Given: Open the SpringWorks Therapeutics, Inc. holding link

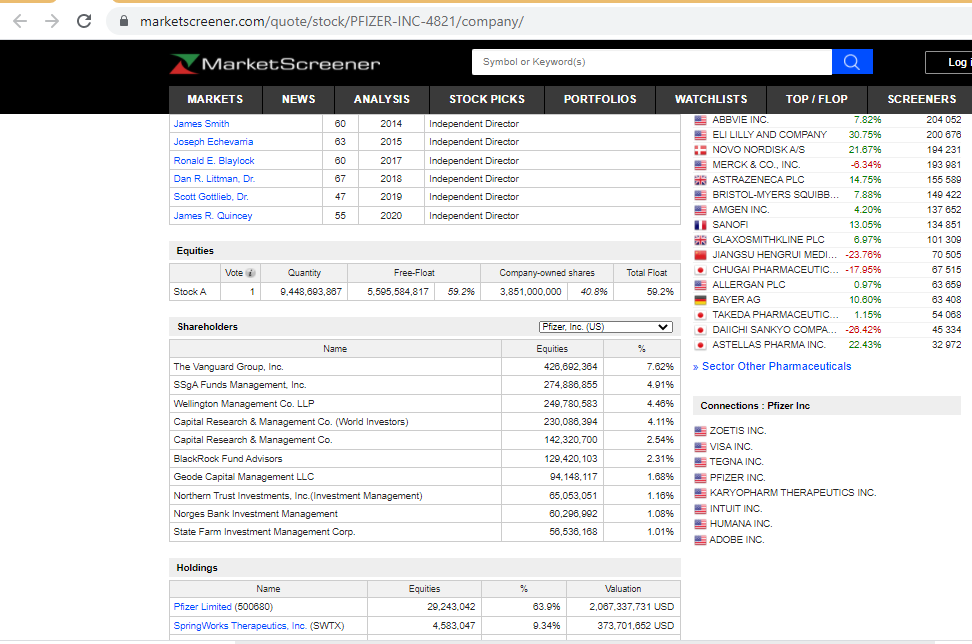Looking at the screenshot, I should (240, 626).
